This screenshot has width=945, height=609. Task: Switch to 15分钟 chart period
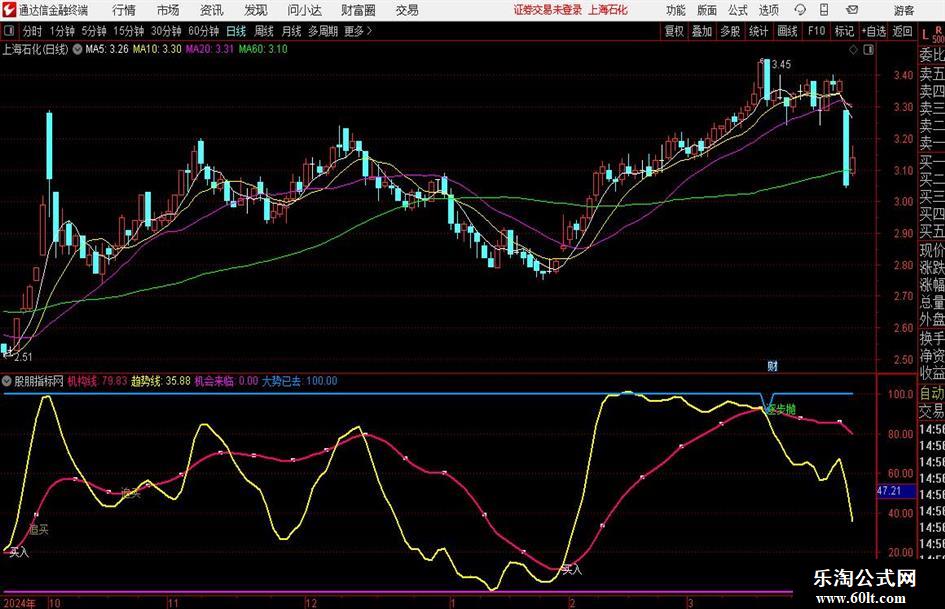(x=129, y=31)
